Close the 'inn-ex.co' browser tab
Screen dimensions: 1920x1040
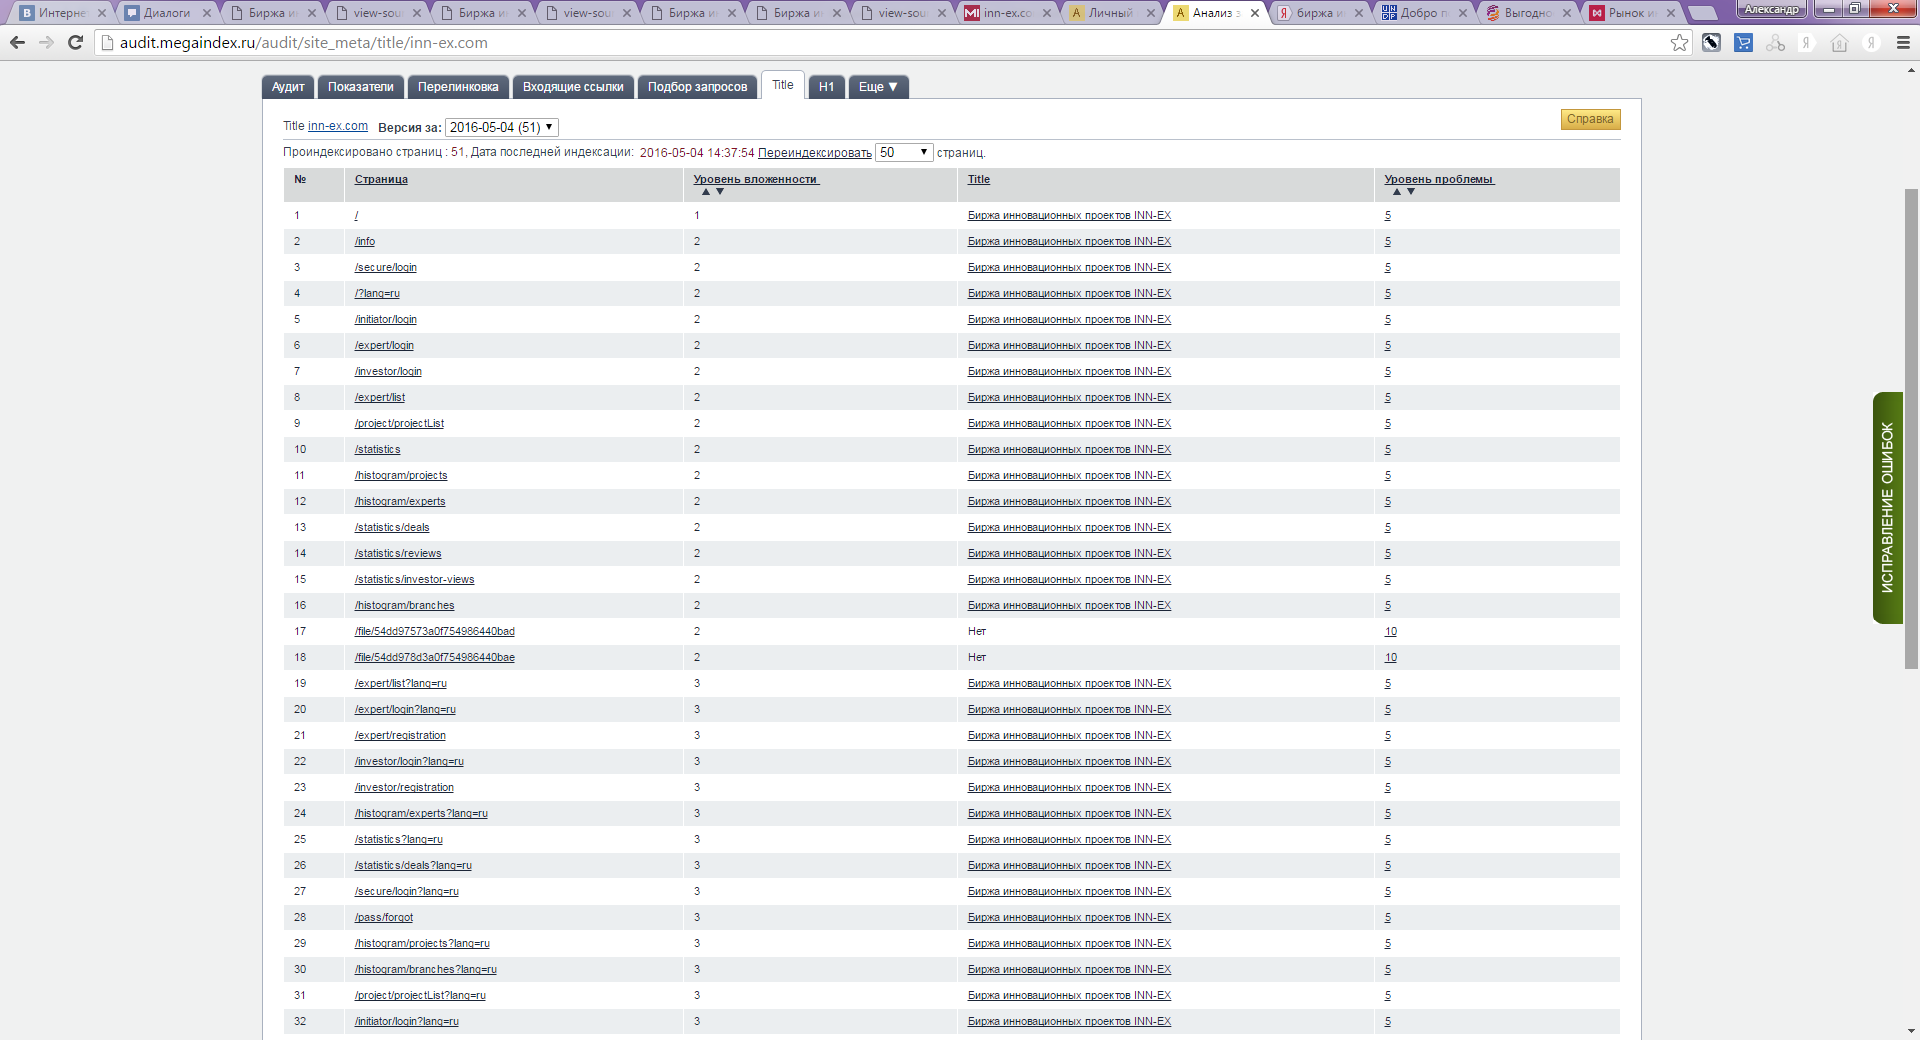pos(1047,13)
